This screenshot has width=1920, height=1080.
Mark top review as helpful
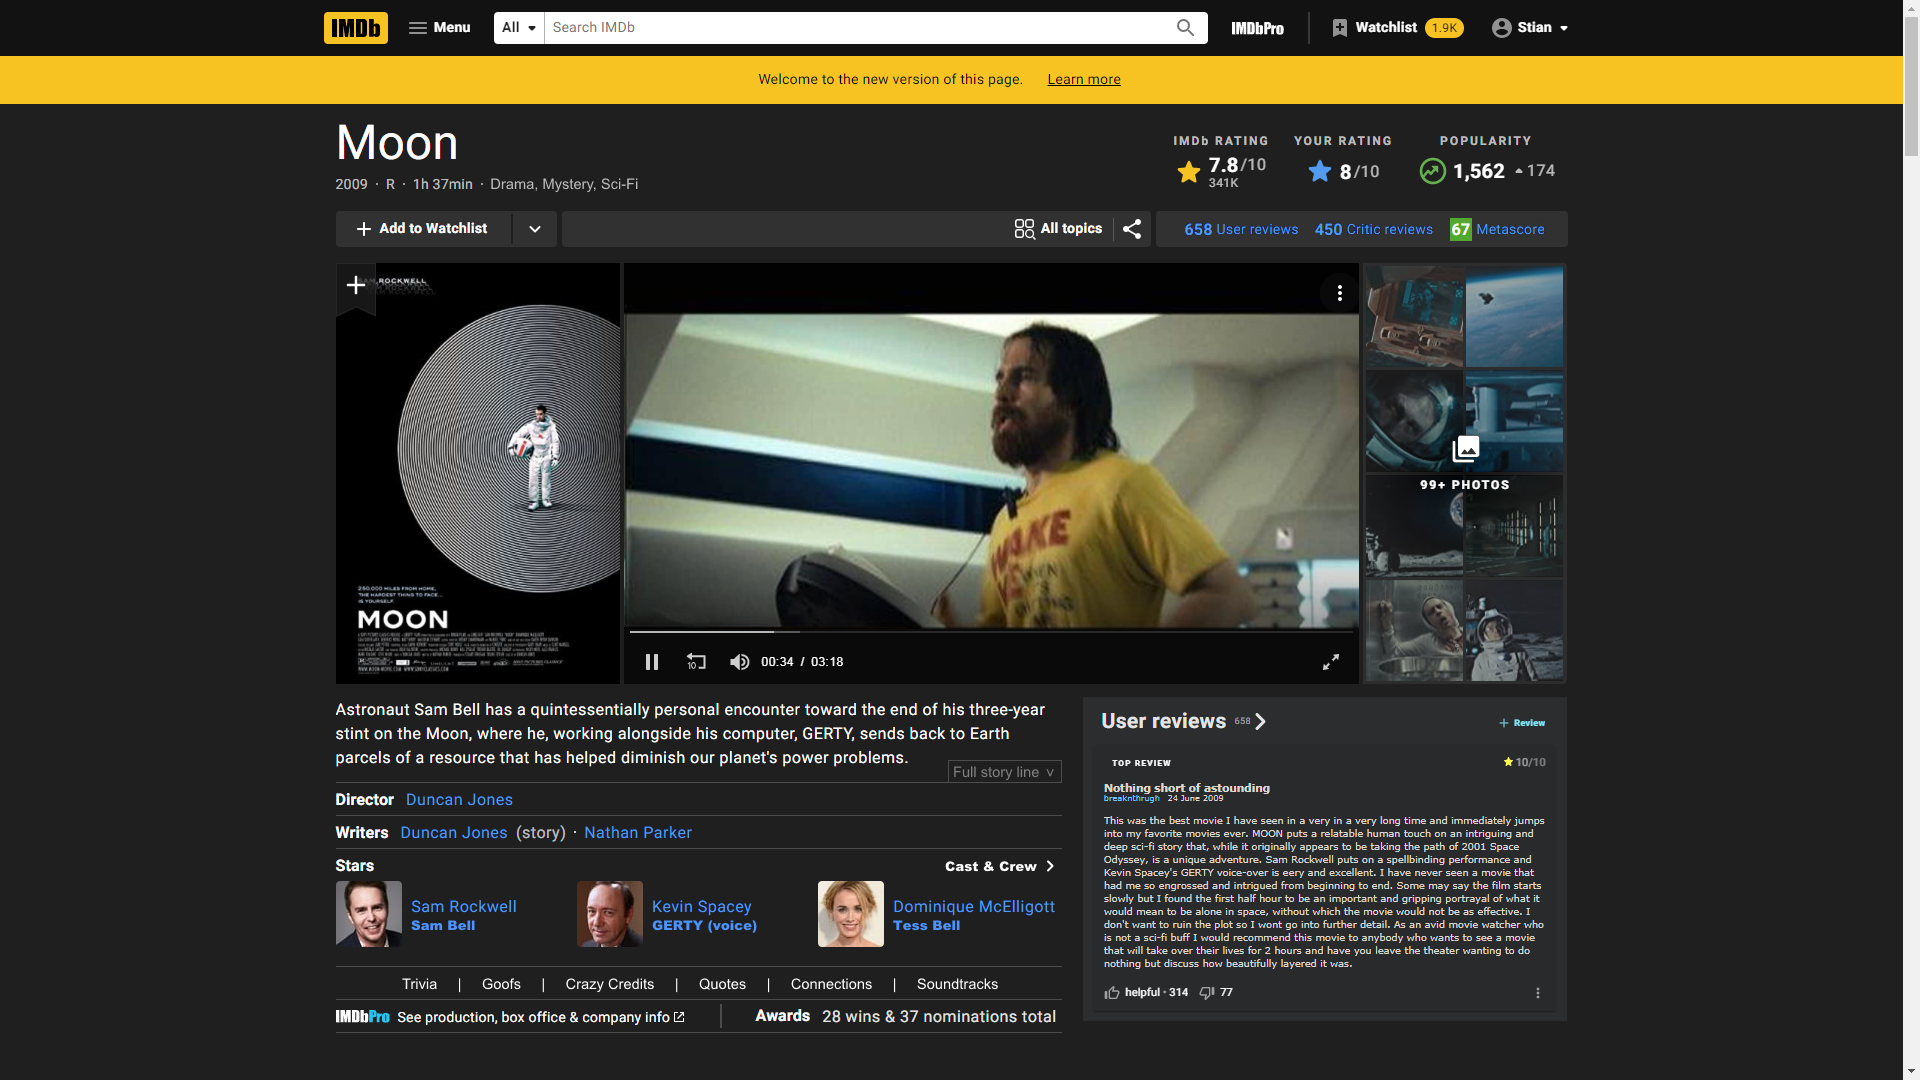click(1112, 992)
